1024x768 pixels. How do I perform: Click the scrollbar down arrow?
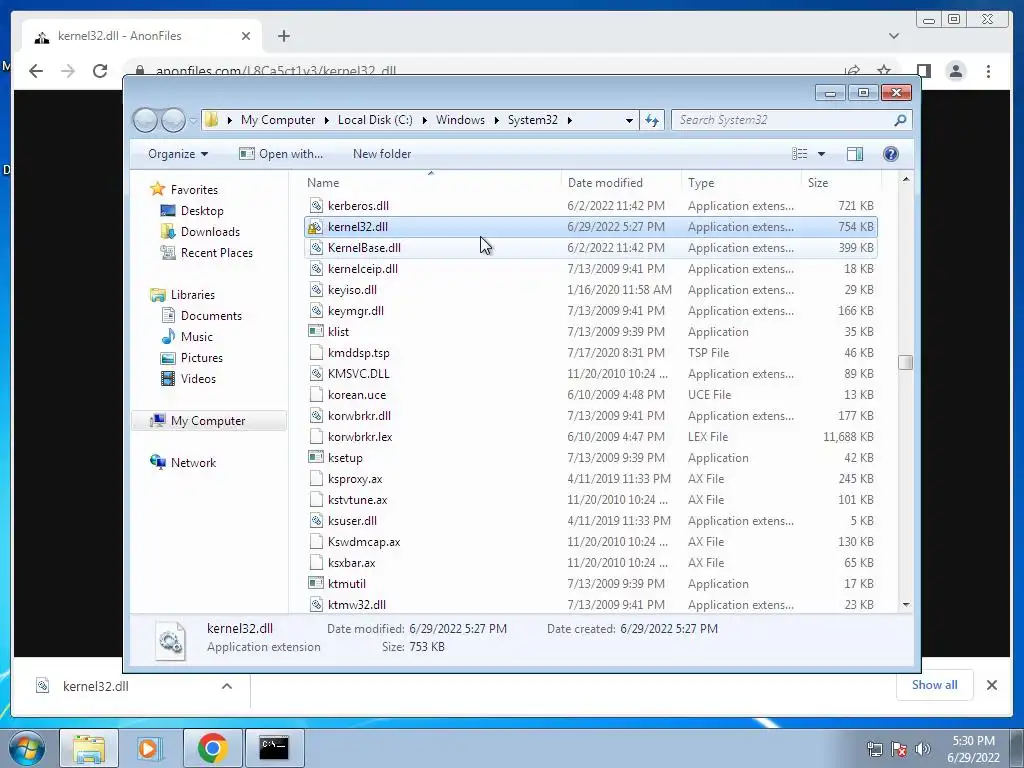pos(906,605)
